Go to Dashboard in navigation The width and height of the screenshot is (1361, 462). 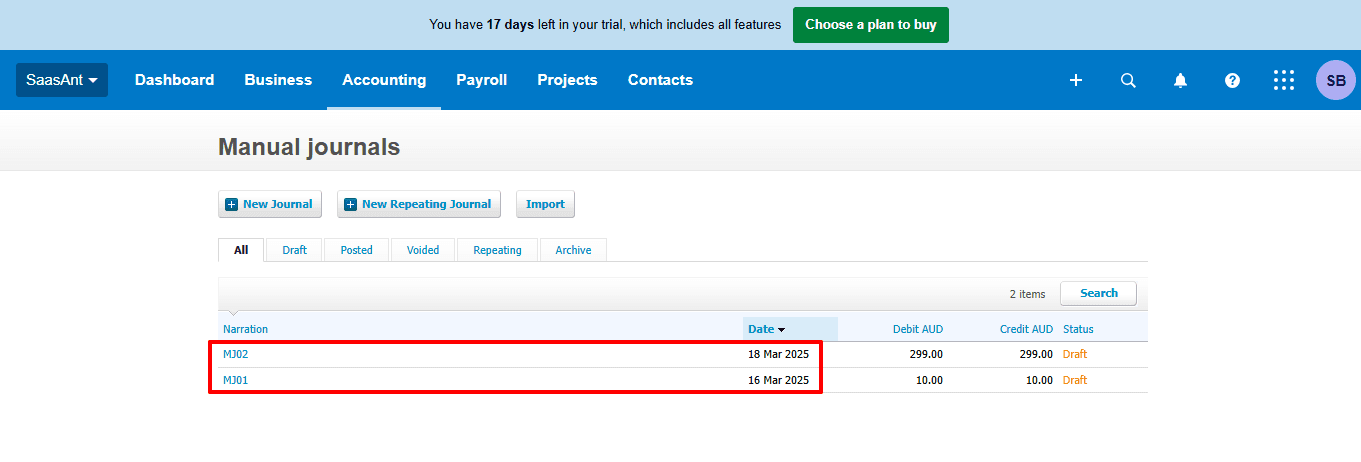(x=174, y=80)
